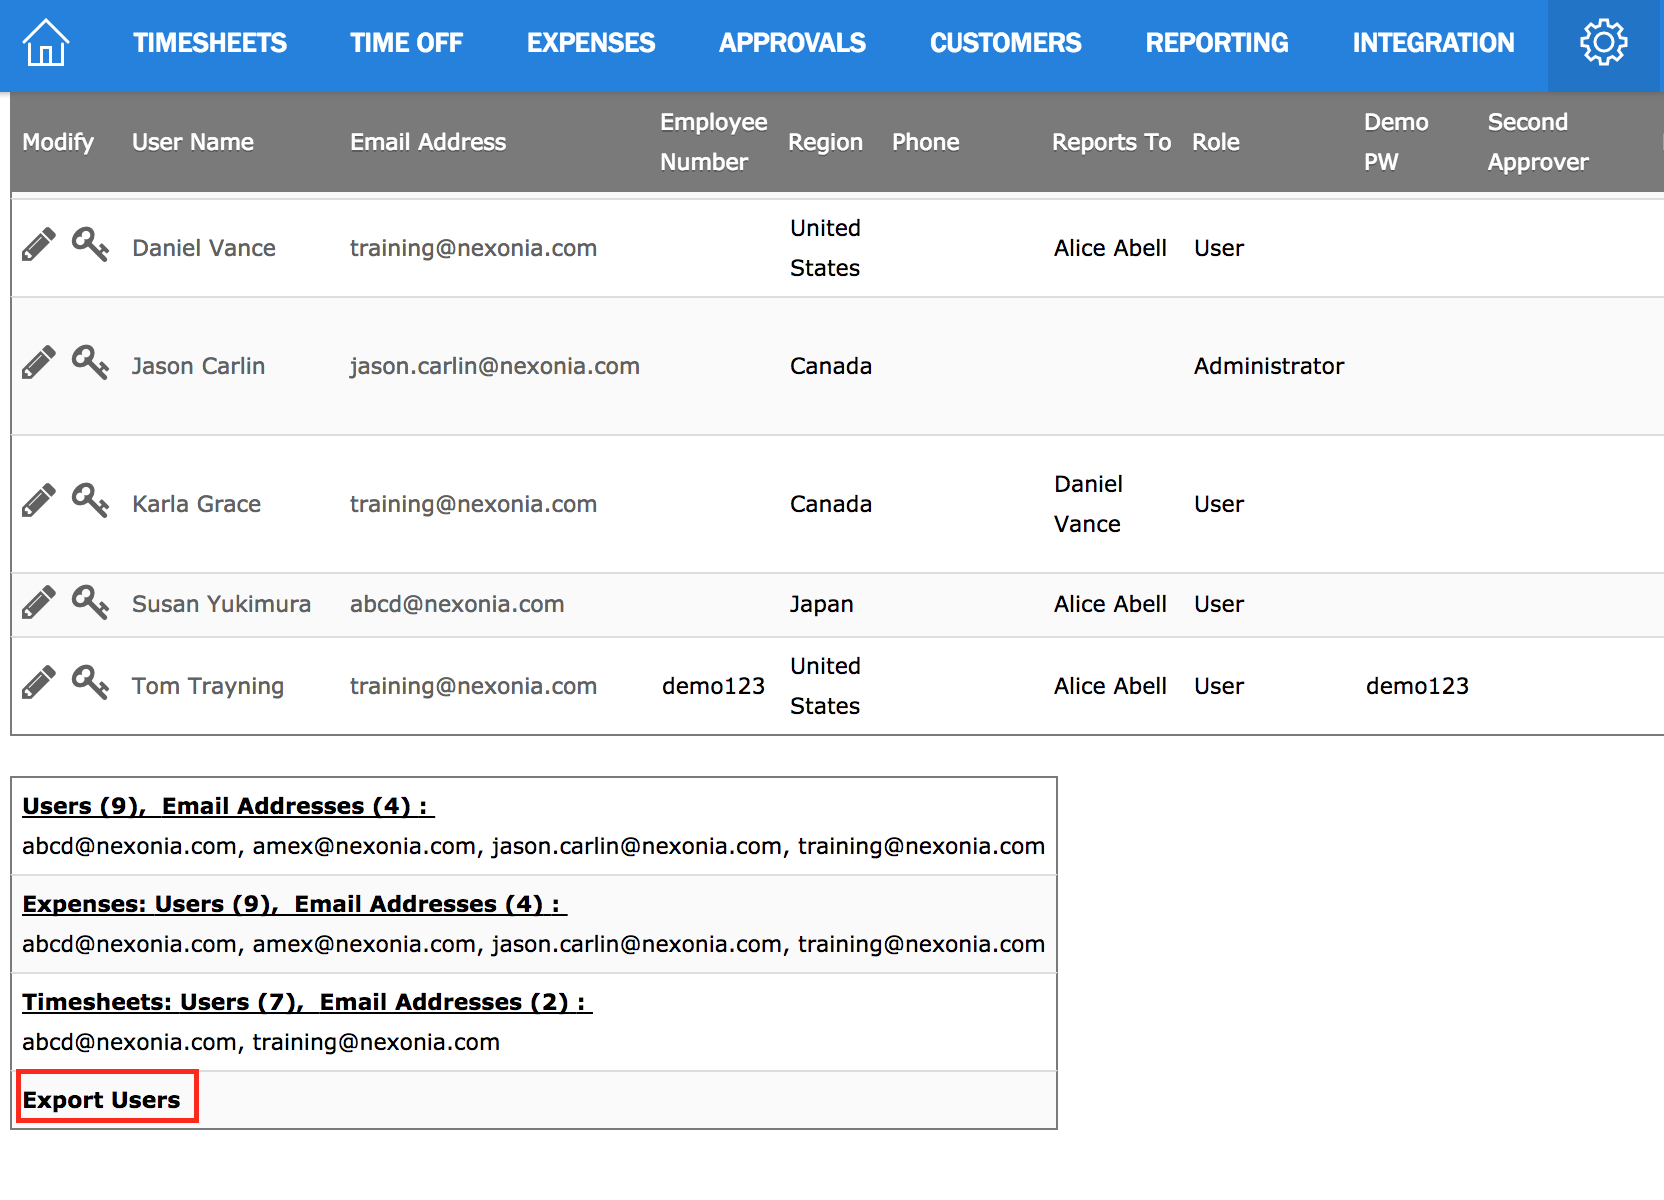Click the key icon for Tom Trayning
The image size is (1664, 1200).
[90, 683]
